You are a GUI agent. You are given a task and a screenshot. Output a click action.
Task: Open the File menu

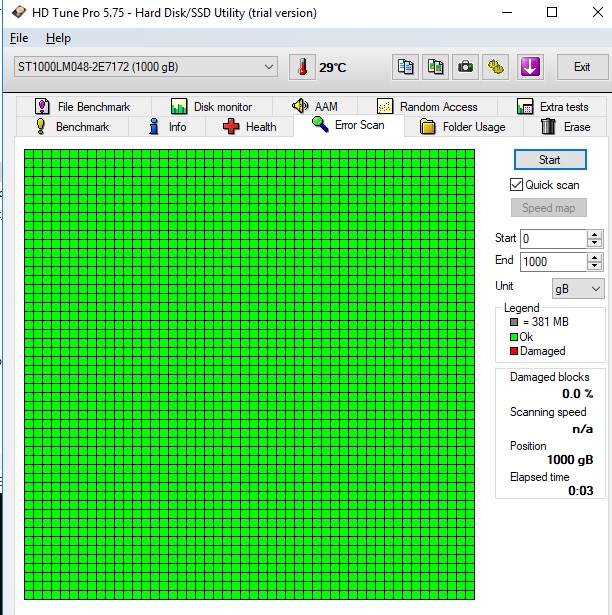click(19, 38)
